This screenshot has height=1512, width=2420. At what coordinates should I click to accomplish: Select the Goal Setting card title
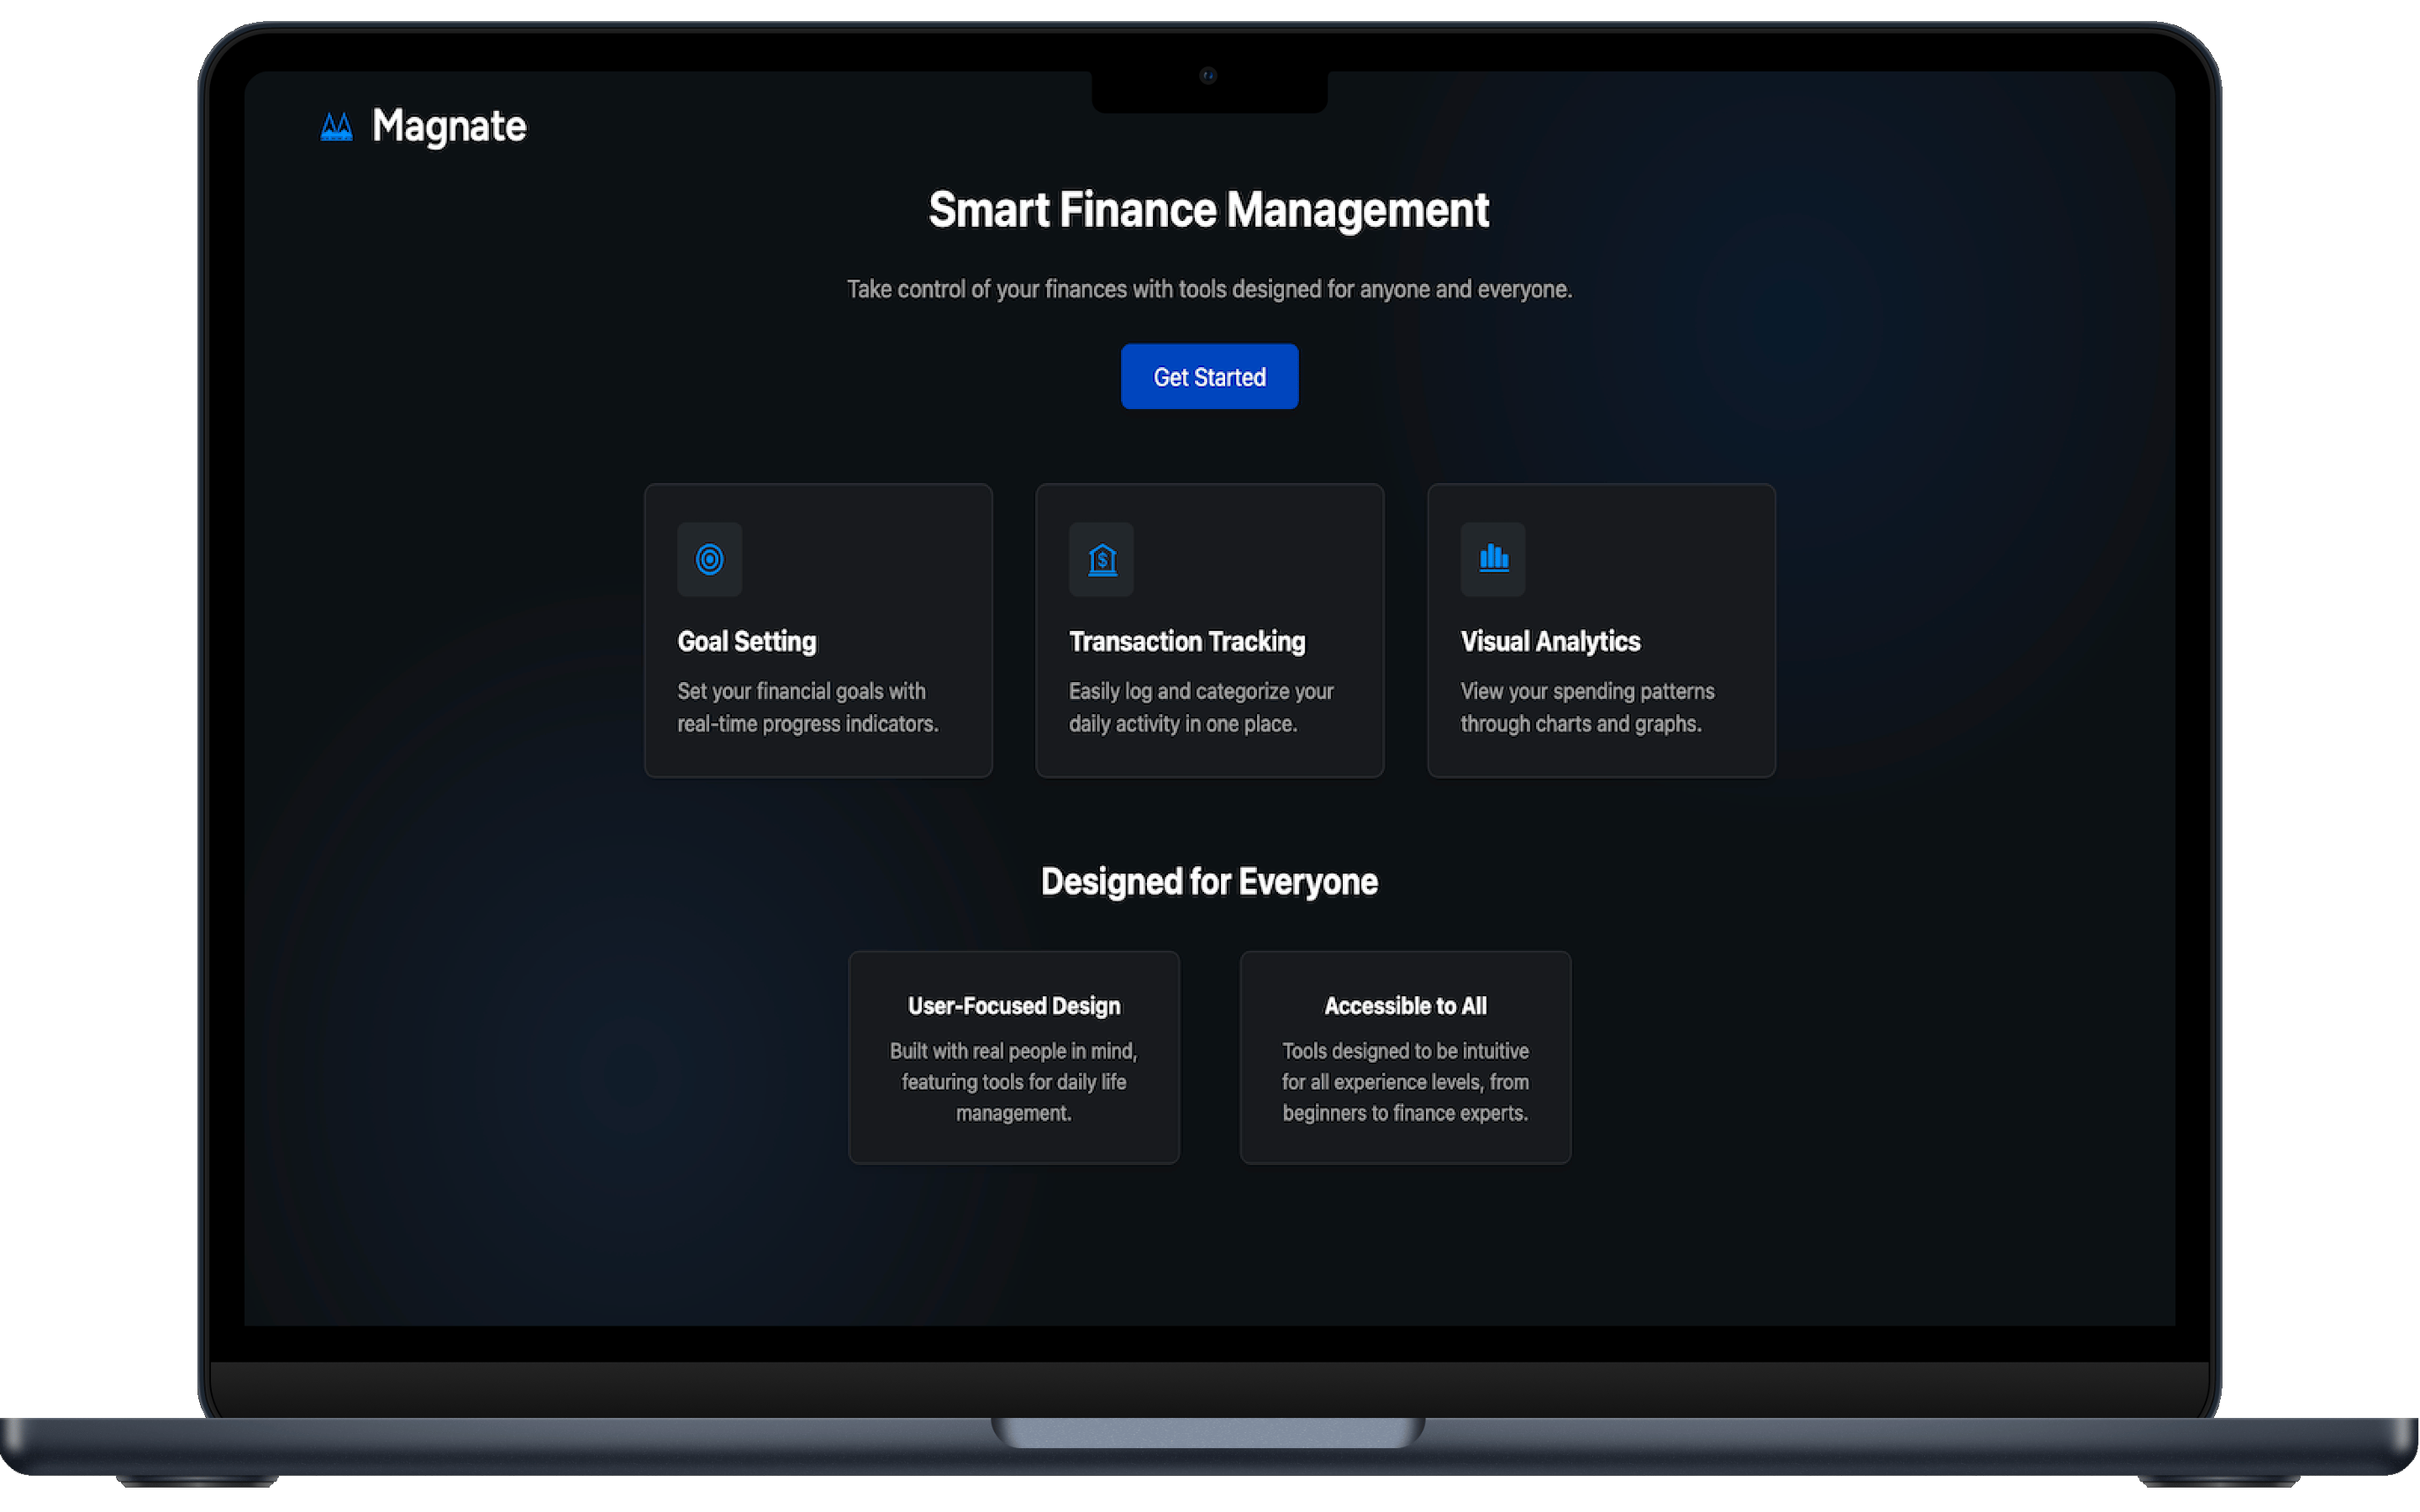click(x=746, y=641)
